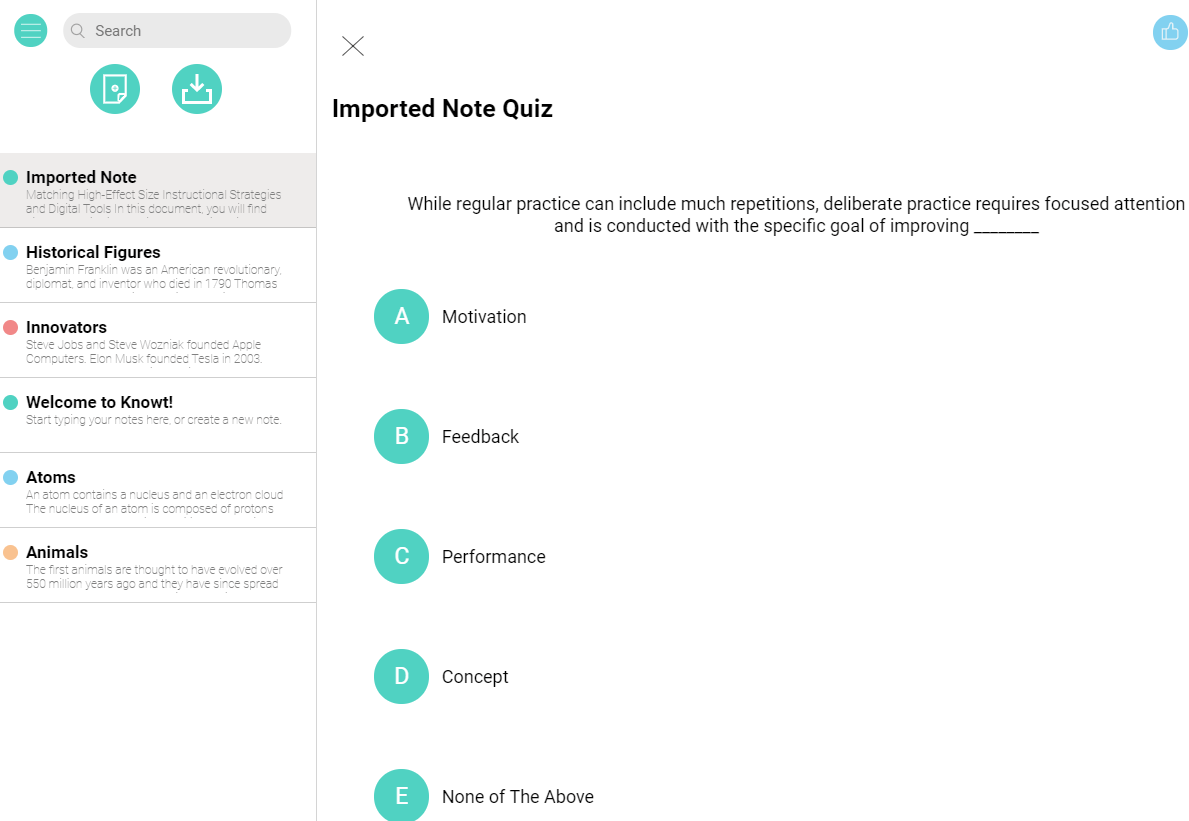Click the magnifier icon in search bar
1189x821 pixels.
click(x=78, y=31)
